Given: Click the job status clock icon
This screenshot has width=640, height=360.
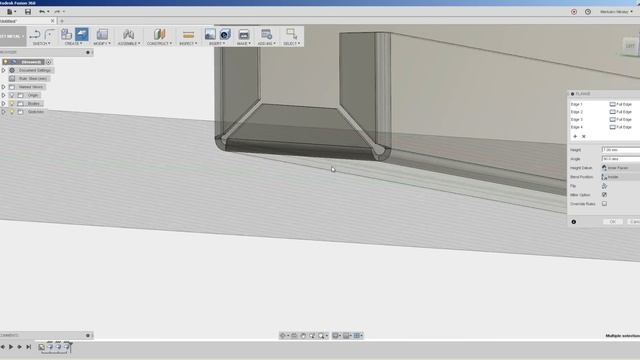Looking at the screenshot, I should (x=588, y=12).
